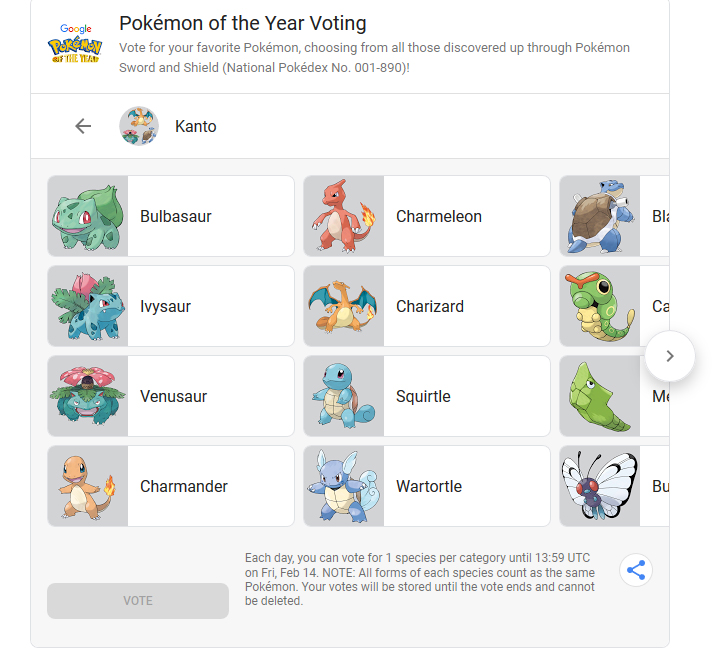Click the Venusaur image thumbnail
This screenshot has height=648, width=714.
coord(88,396)
